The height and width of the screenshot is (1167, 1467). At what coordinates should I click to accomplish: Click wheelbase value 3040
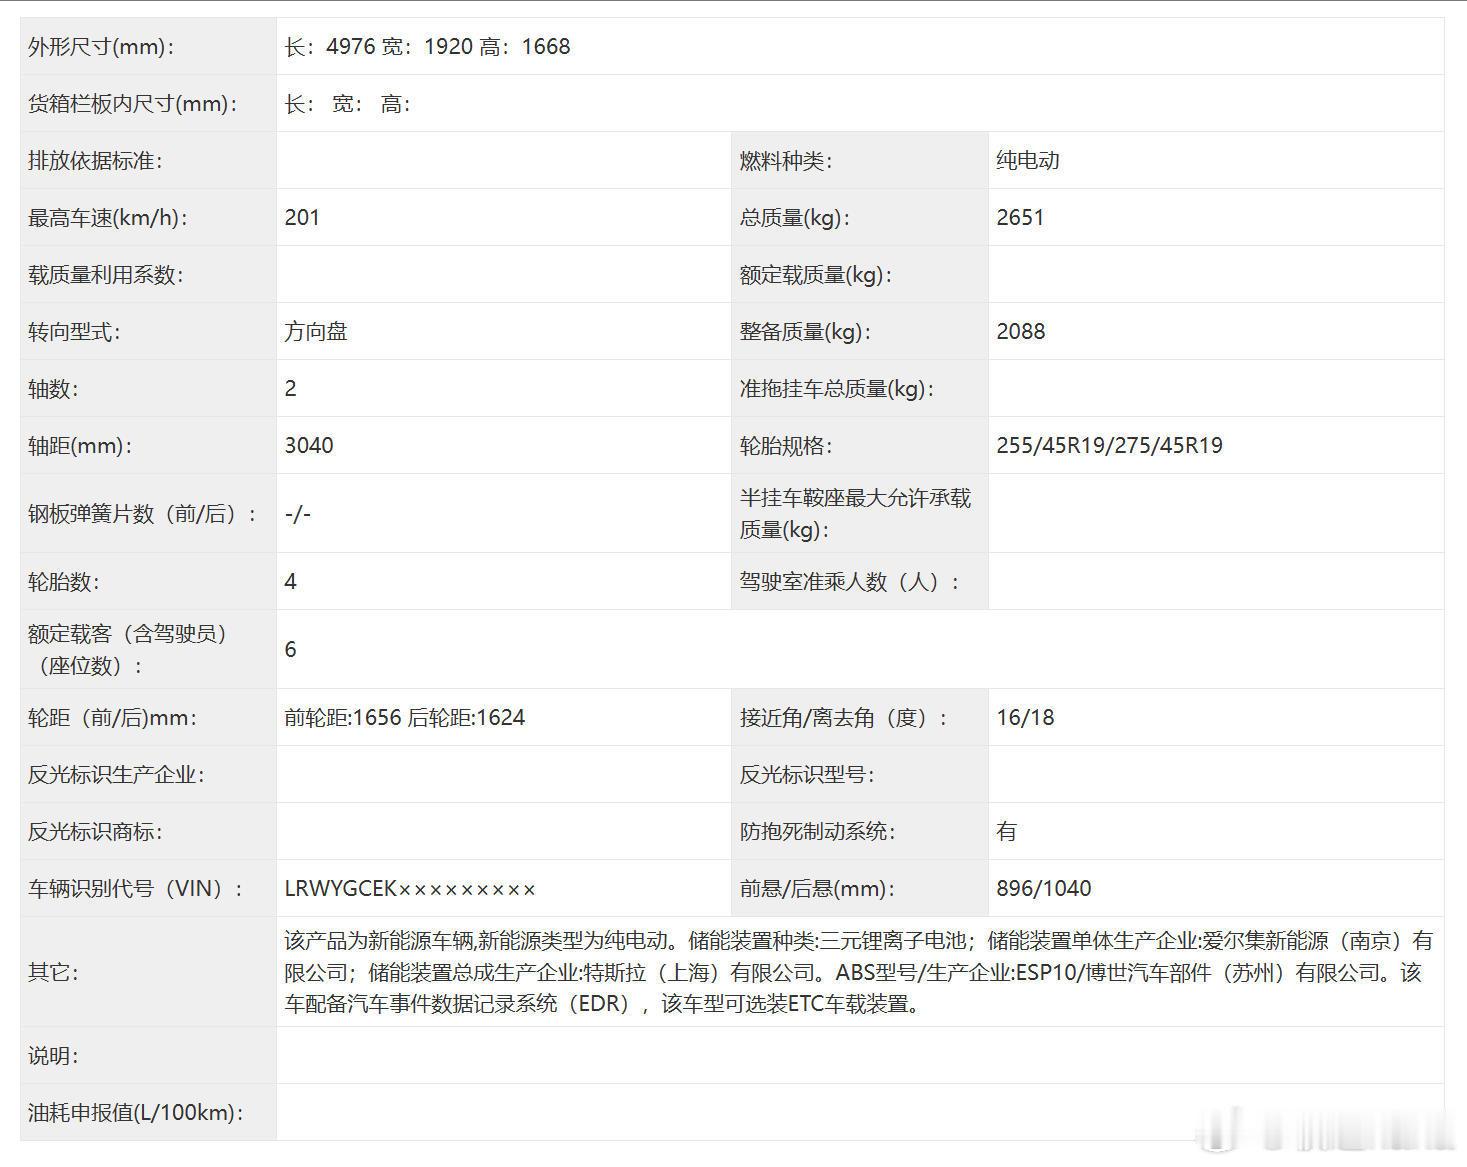tap(309, 445)
